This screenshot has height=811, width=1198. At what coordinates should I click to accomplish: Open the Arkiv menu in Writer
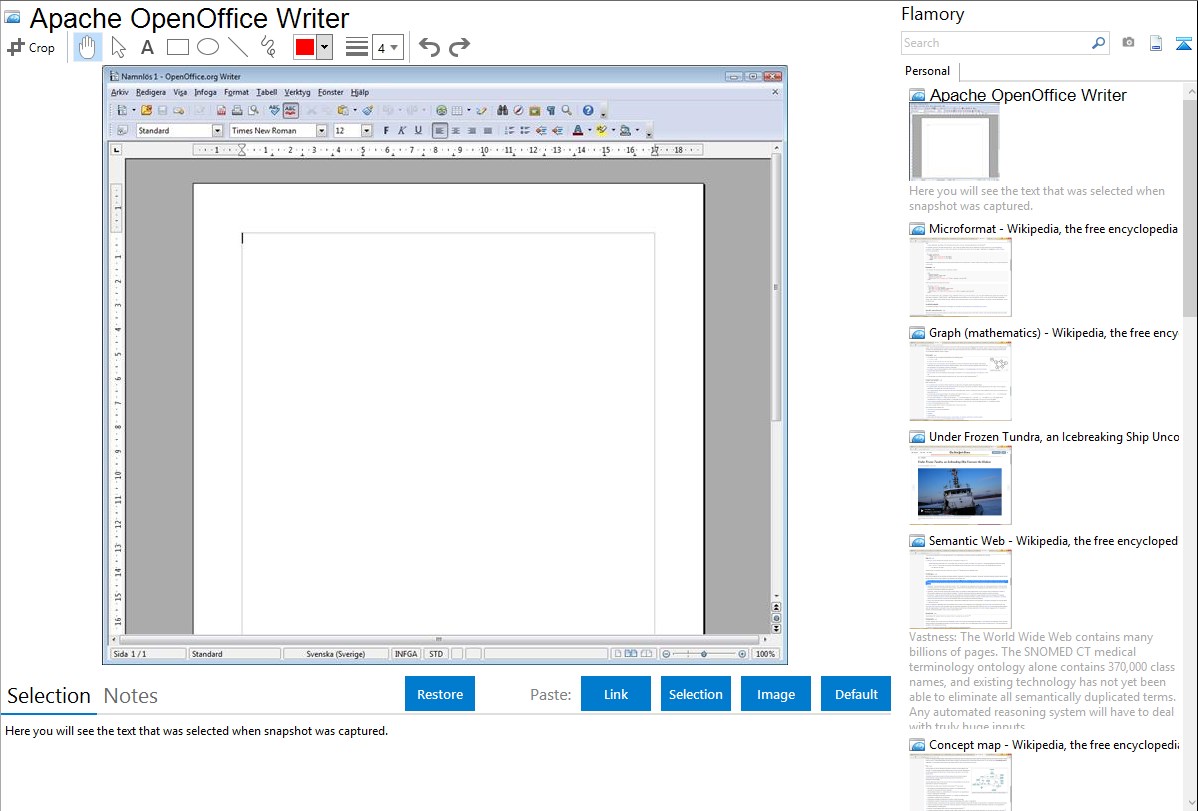coord(120,92)
